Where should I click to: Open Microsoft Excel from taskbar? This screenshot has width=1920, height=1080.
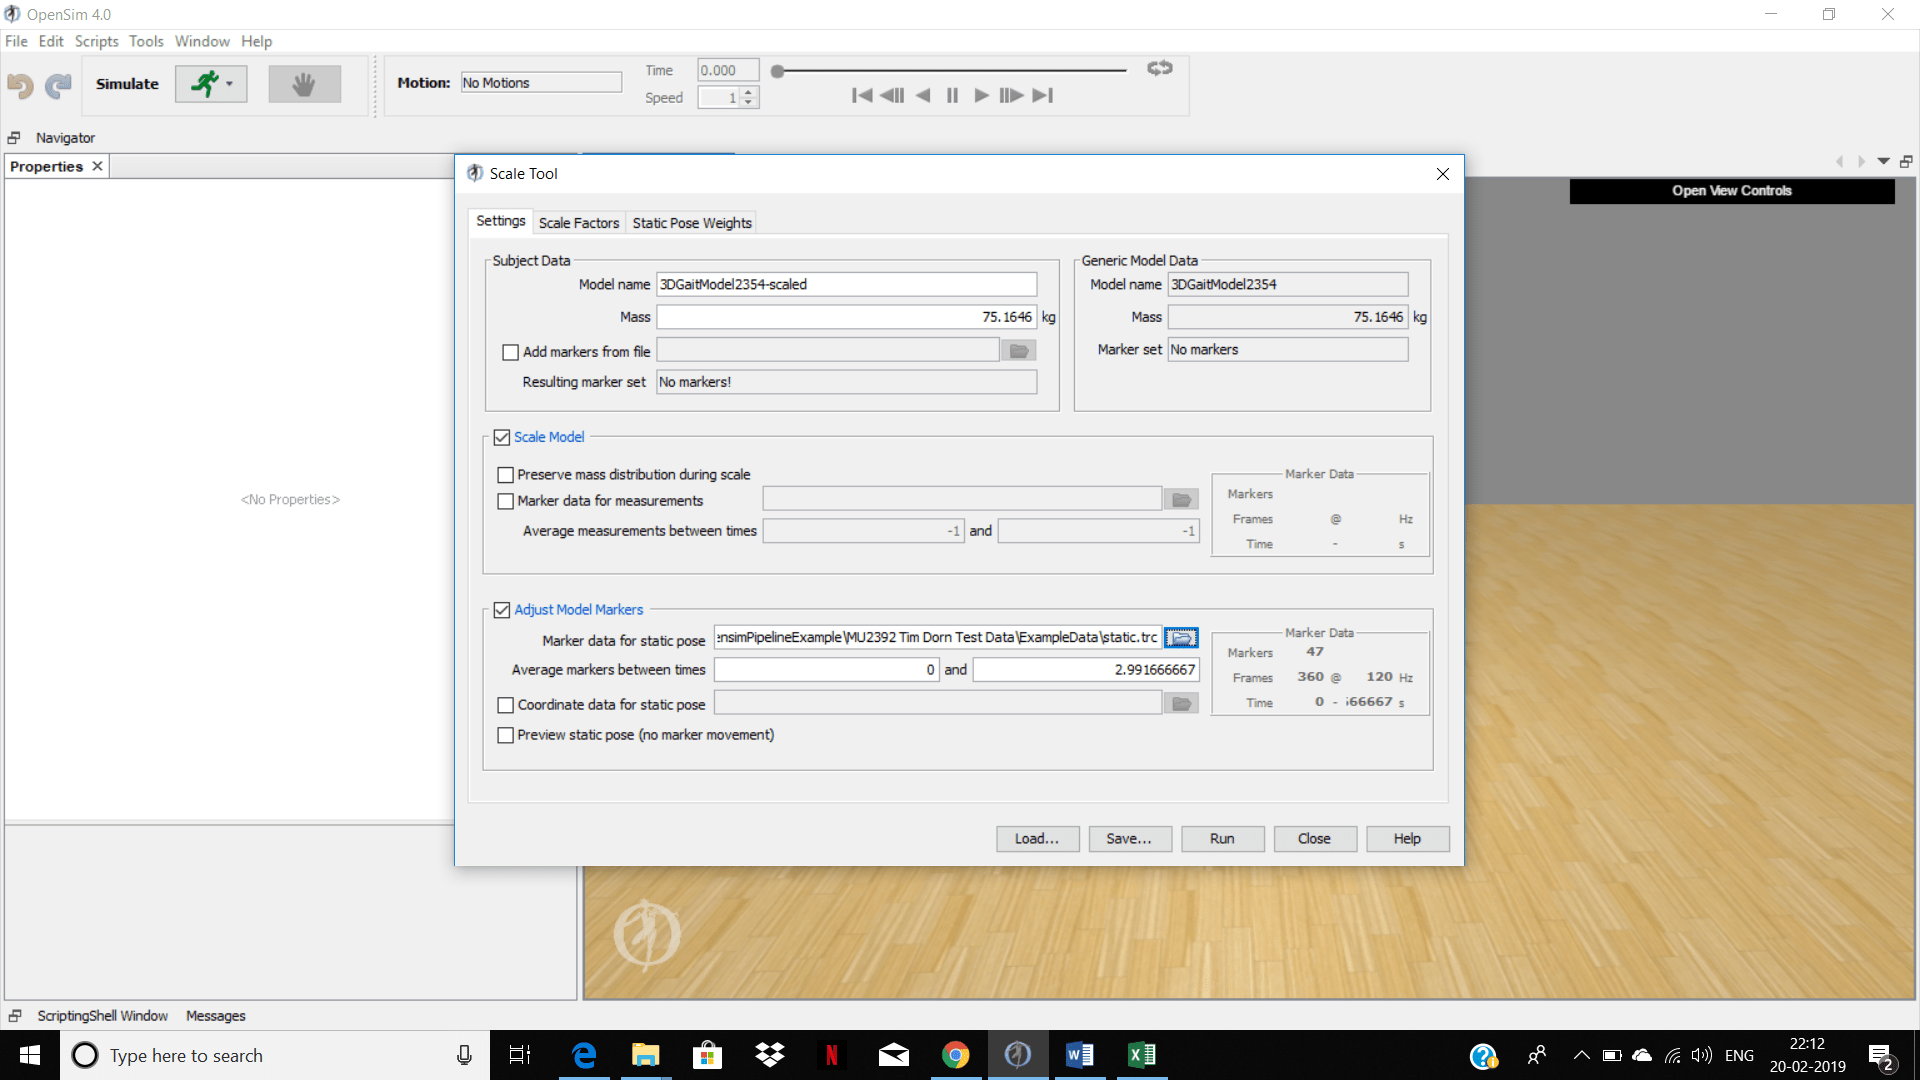point(1141,1055)
